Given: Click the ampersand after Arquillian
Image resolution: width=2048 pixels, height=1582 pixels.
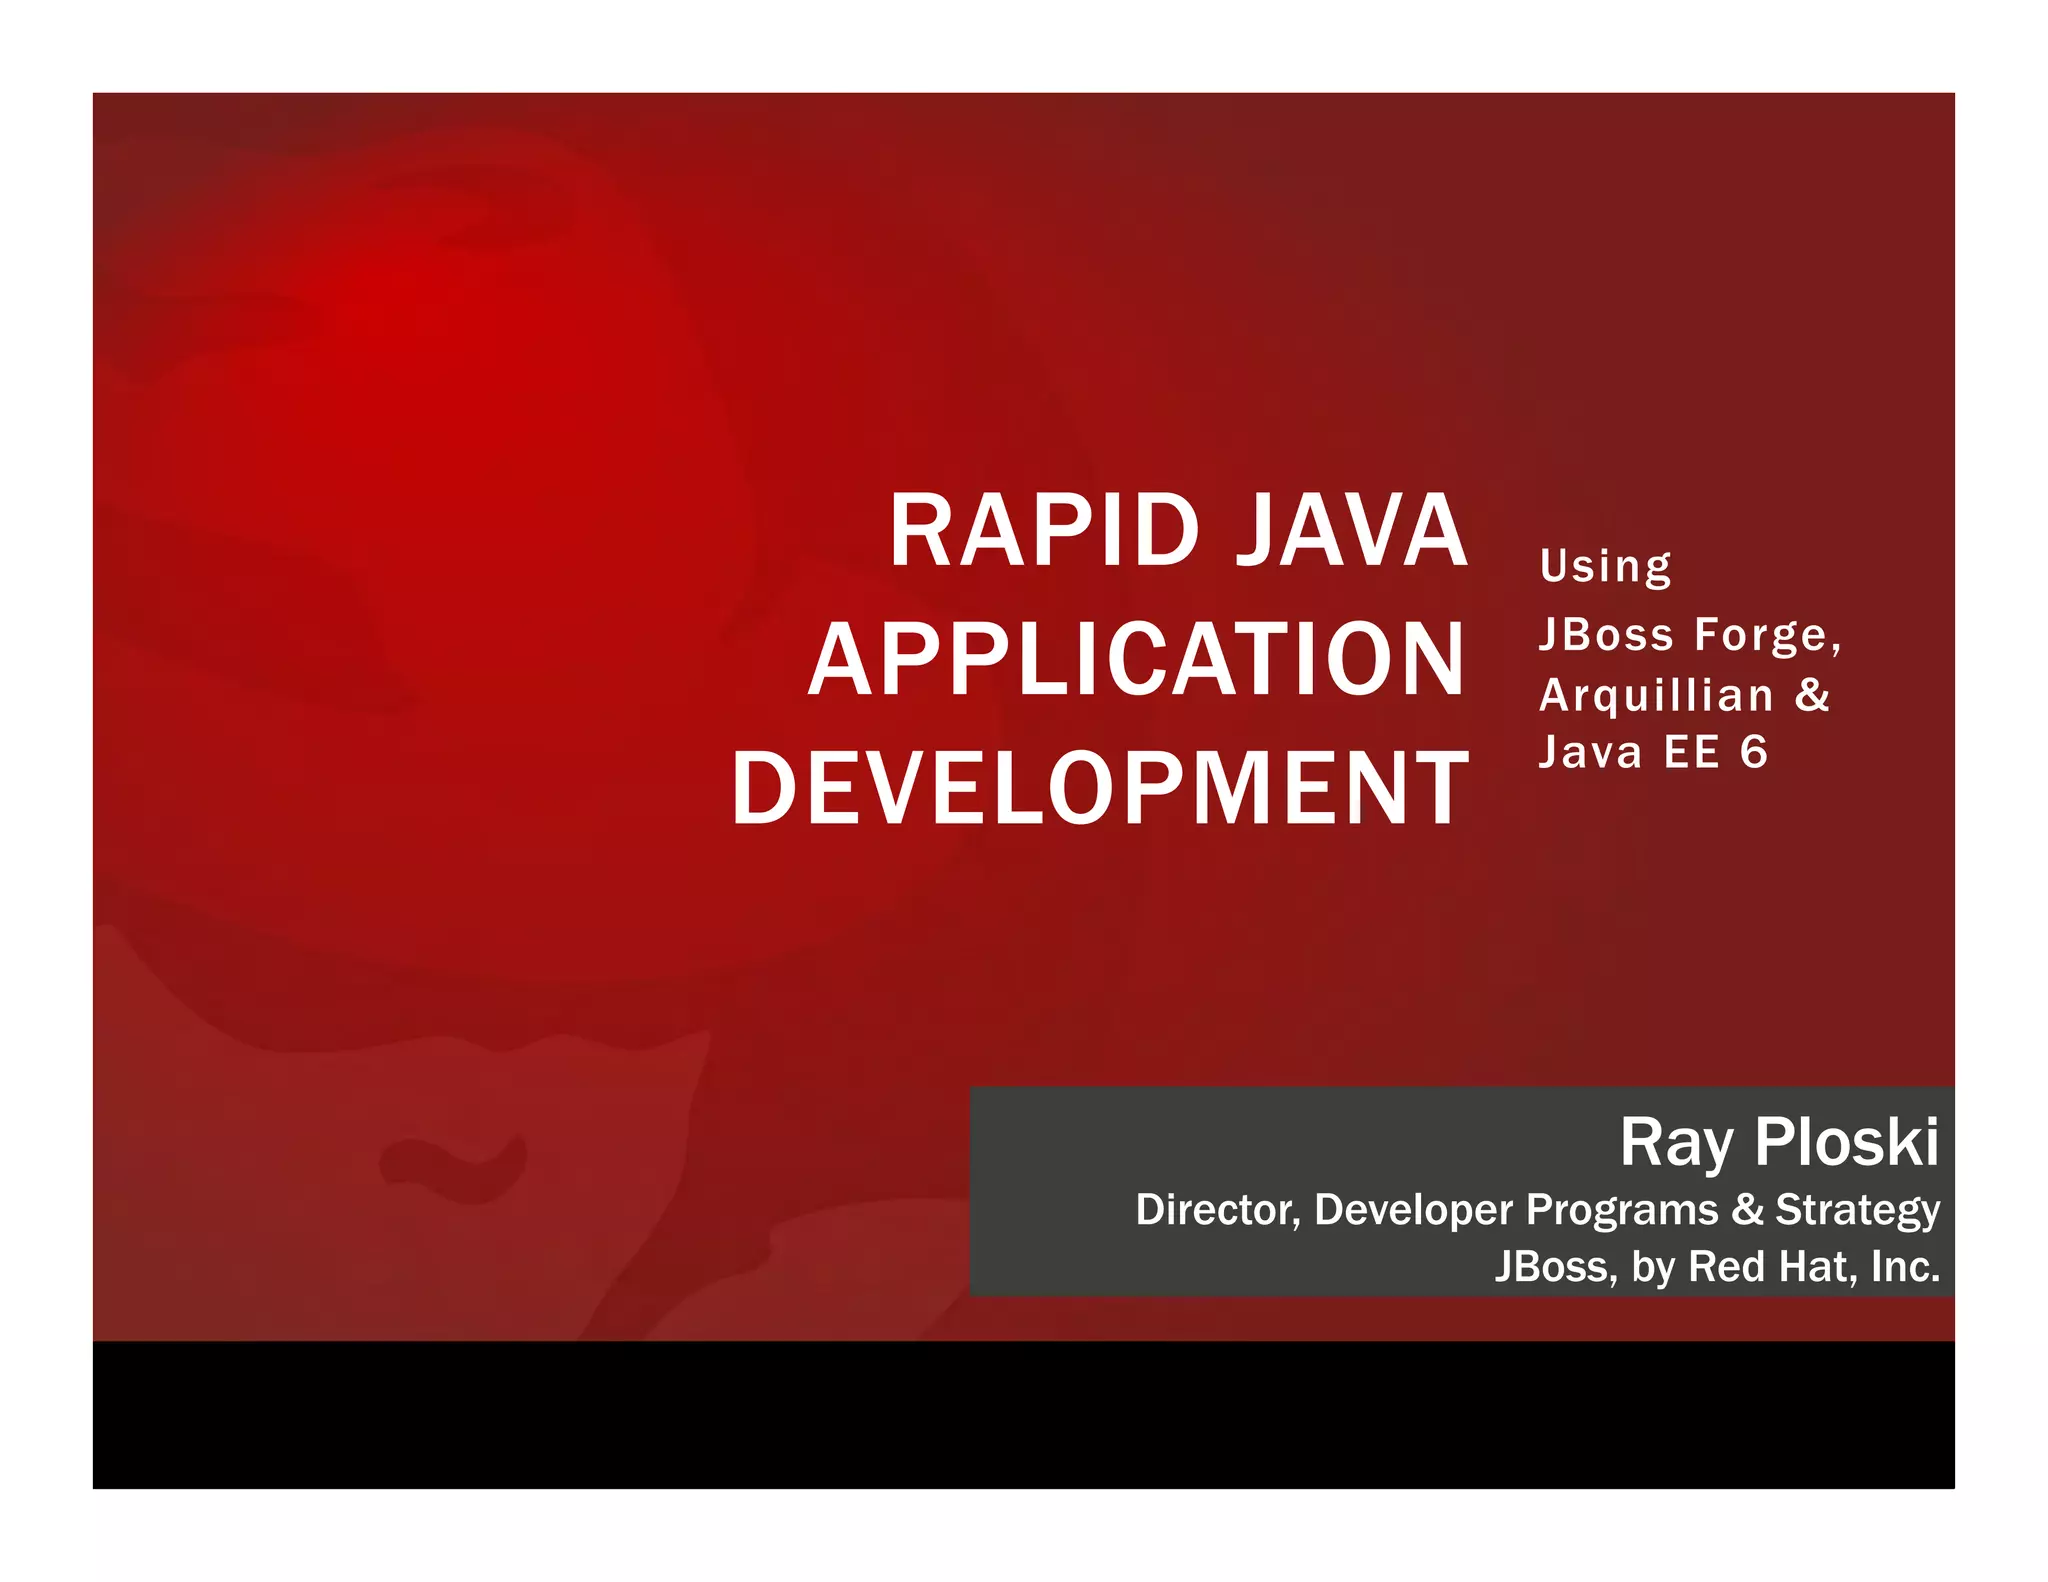Looking at the screenshot, I should (x=1813, y=694).
